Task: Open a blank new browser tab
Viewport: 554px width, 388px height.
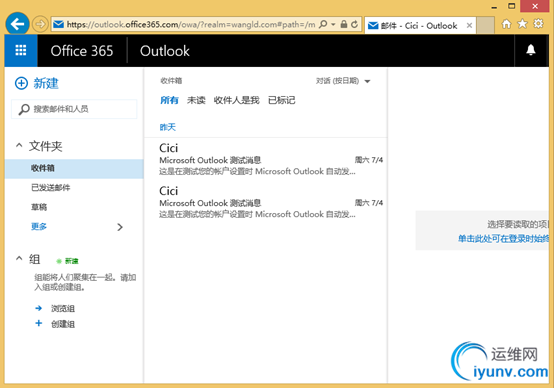Action: (x=485, y=25)
